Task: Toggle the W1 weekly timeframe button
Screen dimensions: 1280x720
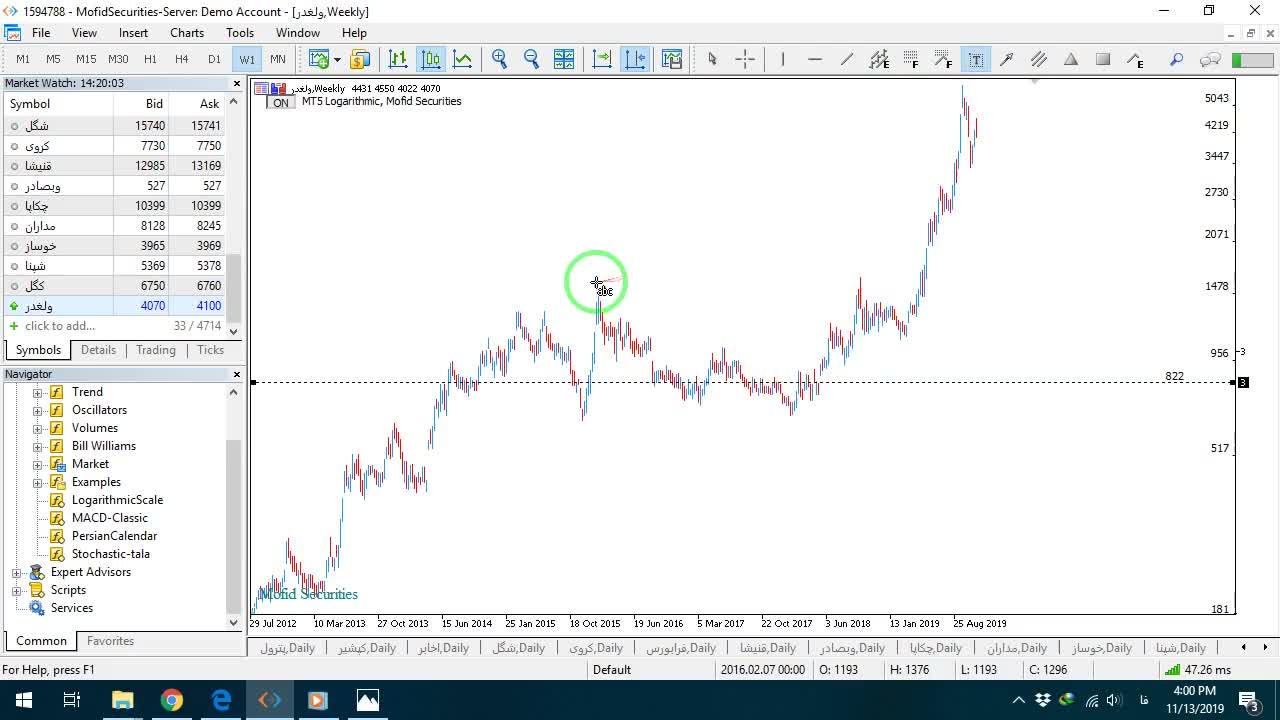Action: 247,59
